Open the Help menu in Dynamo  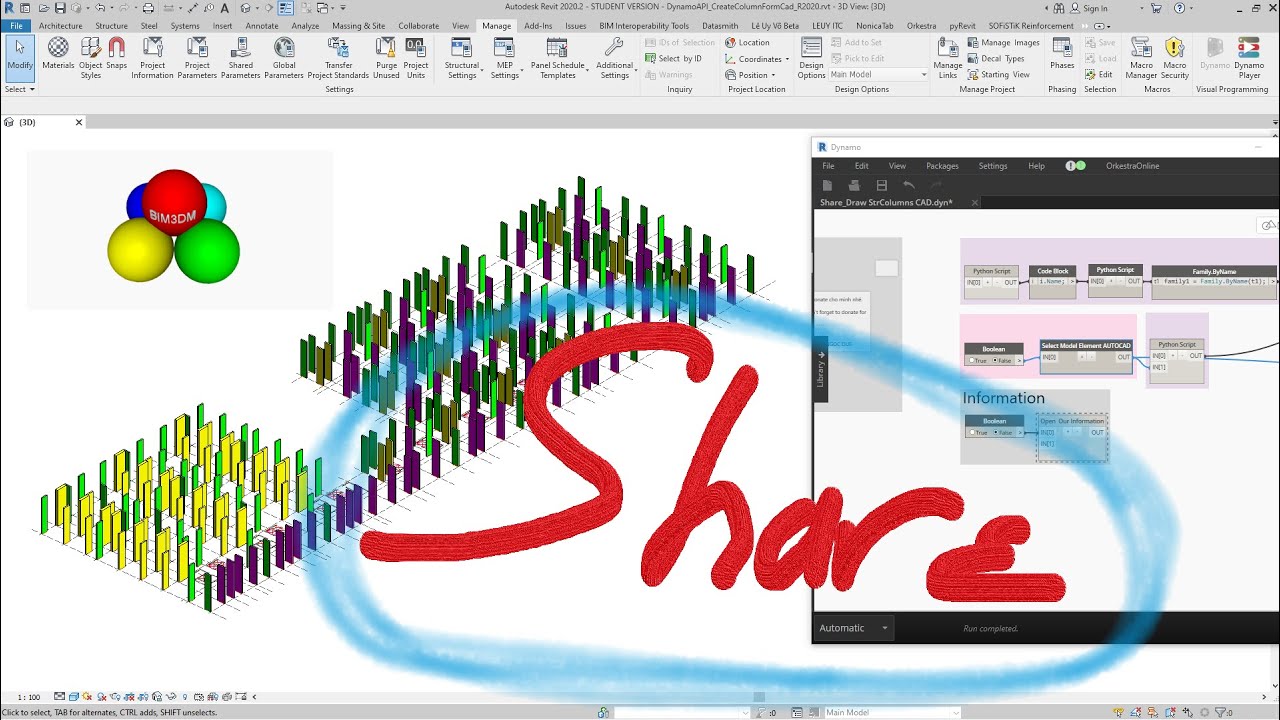click(1037, 166)
